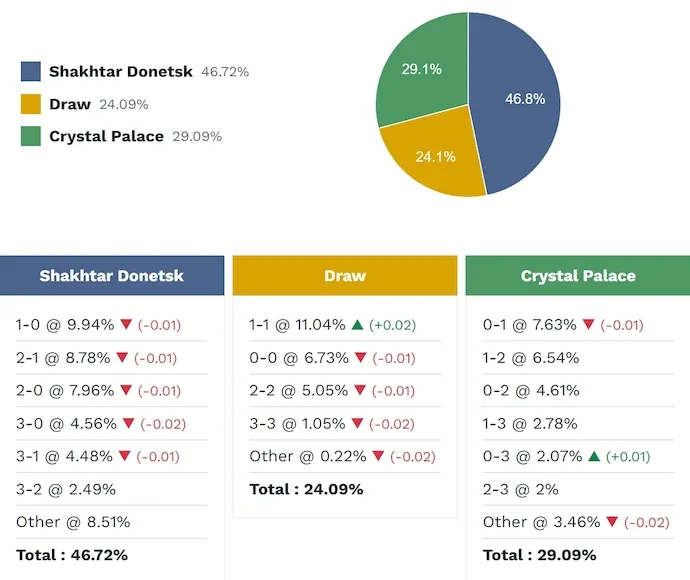Click the green Crystal Palace legend swatch

pos(31,136)
